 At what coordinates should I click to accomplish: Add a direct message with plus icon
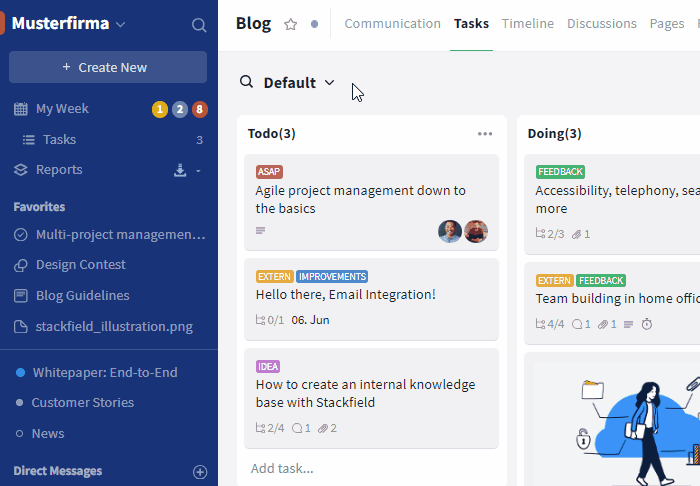[x=200, y=472]
